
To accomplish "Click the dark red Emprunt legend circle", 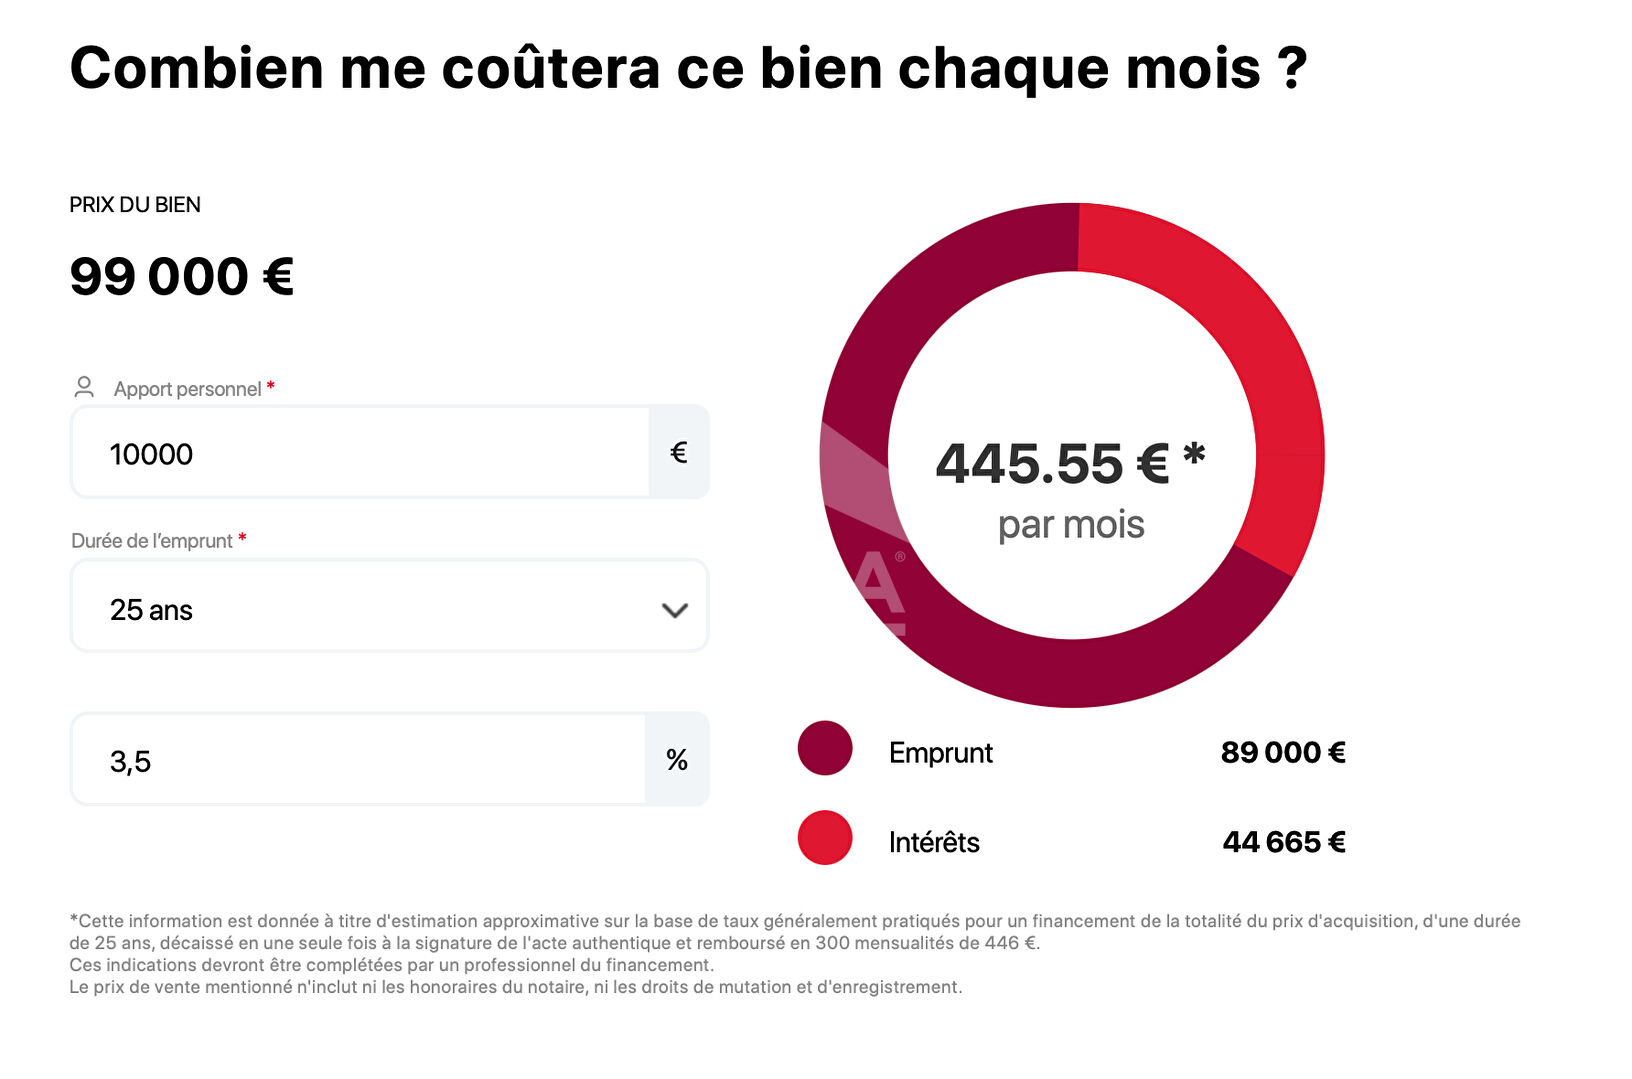I will (x=825, y=748).
